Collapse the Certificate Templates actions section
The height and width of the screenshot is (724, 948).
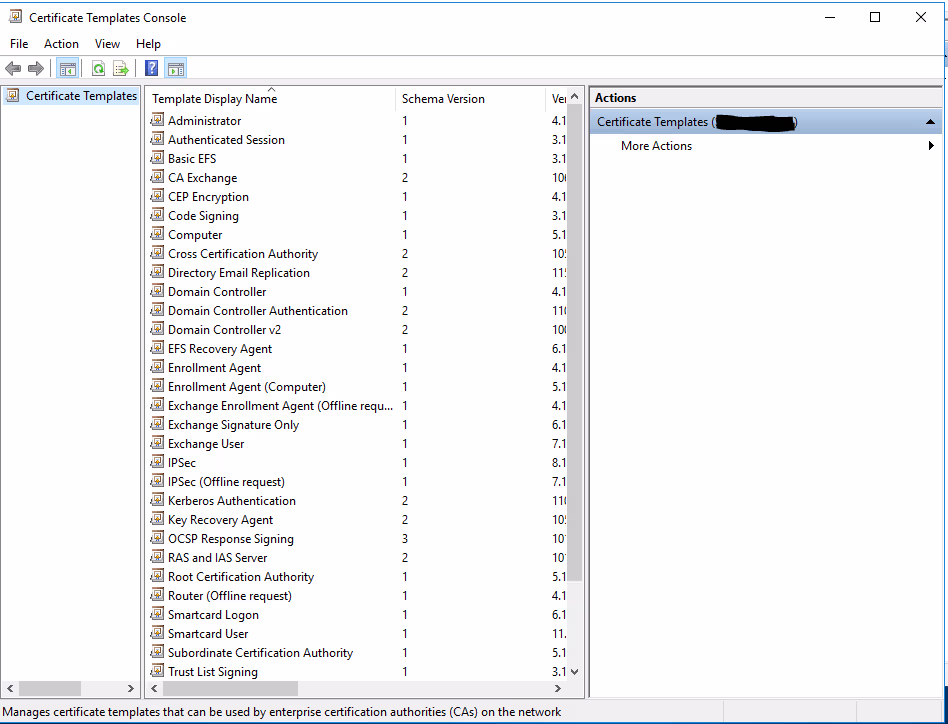coord(931,122)
